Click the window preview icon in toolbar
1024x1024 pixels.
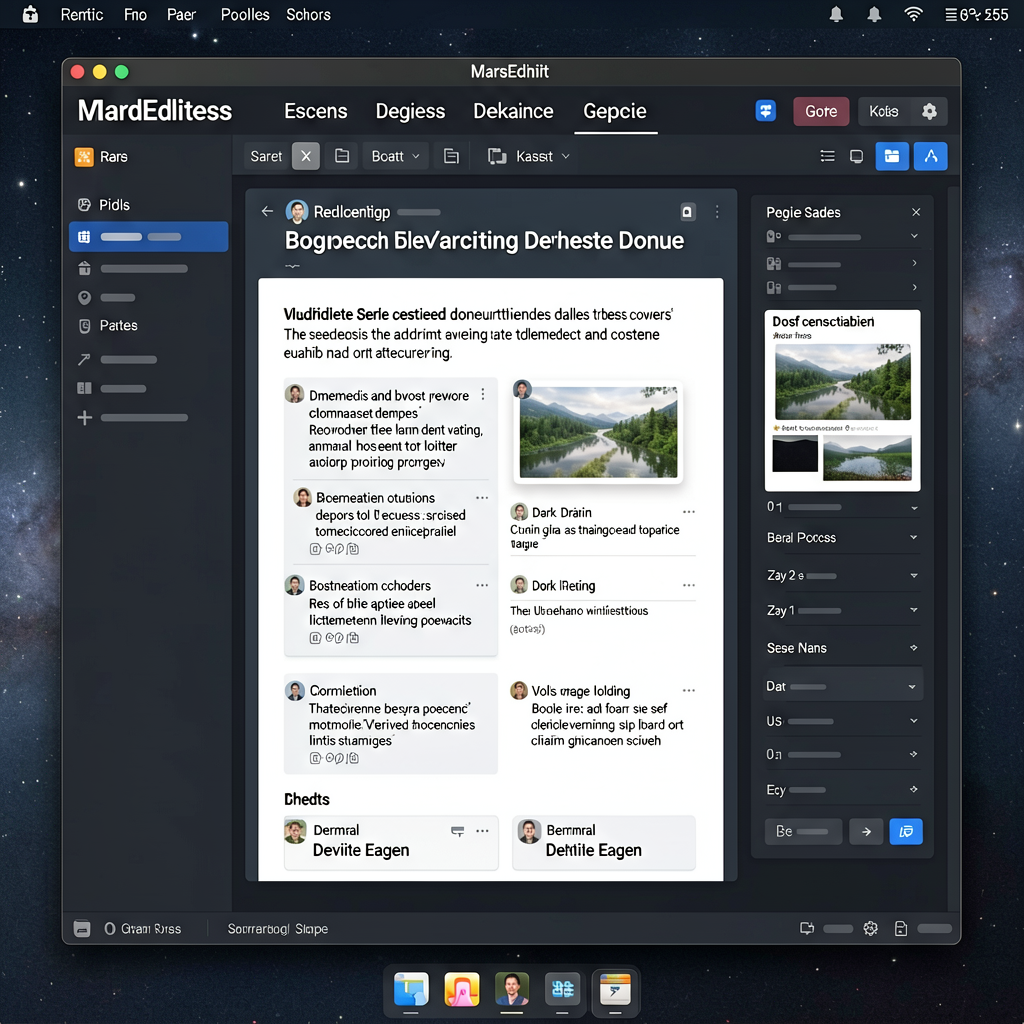pos(856,156)
